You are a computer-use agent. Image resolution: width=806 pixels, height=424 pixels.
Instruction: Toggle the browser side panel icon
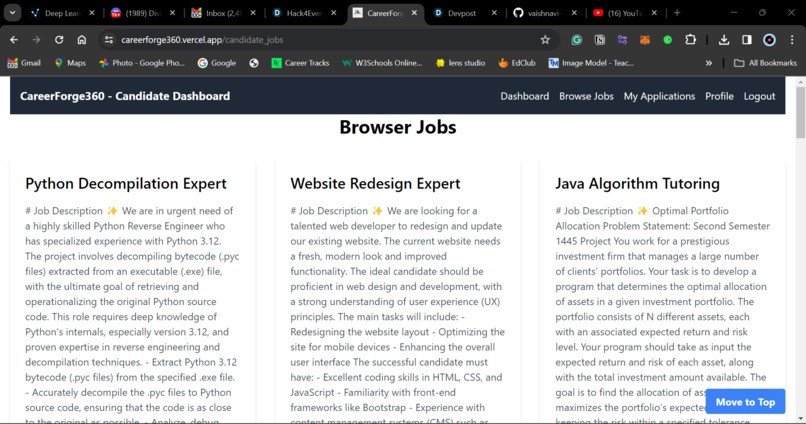point(746,40)
